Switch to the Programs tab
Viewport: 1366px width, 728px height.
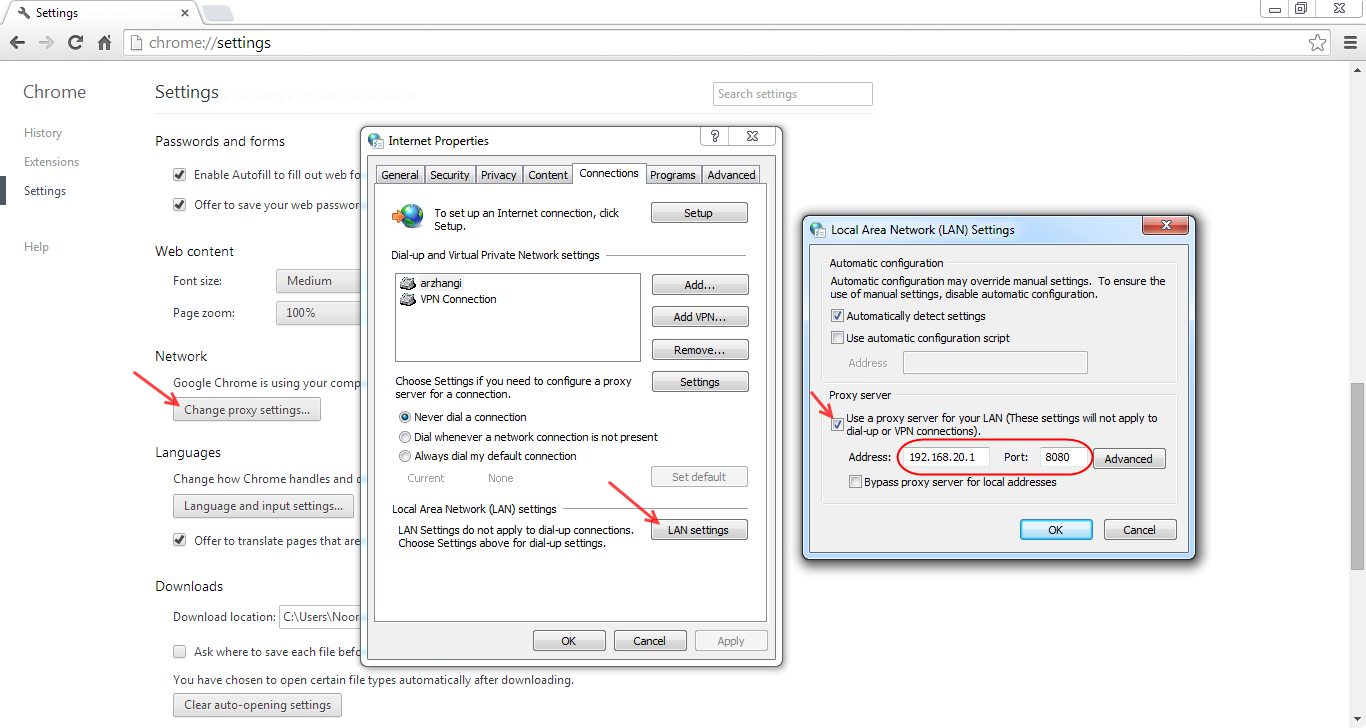pos(673,175)
